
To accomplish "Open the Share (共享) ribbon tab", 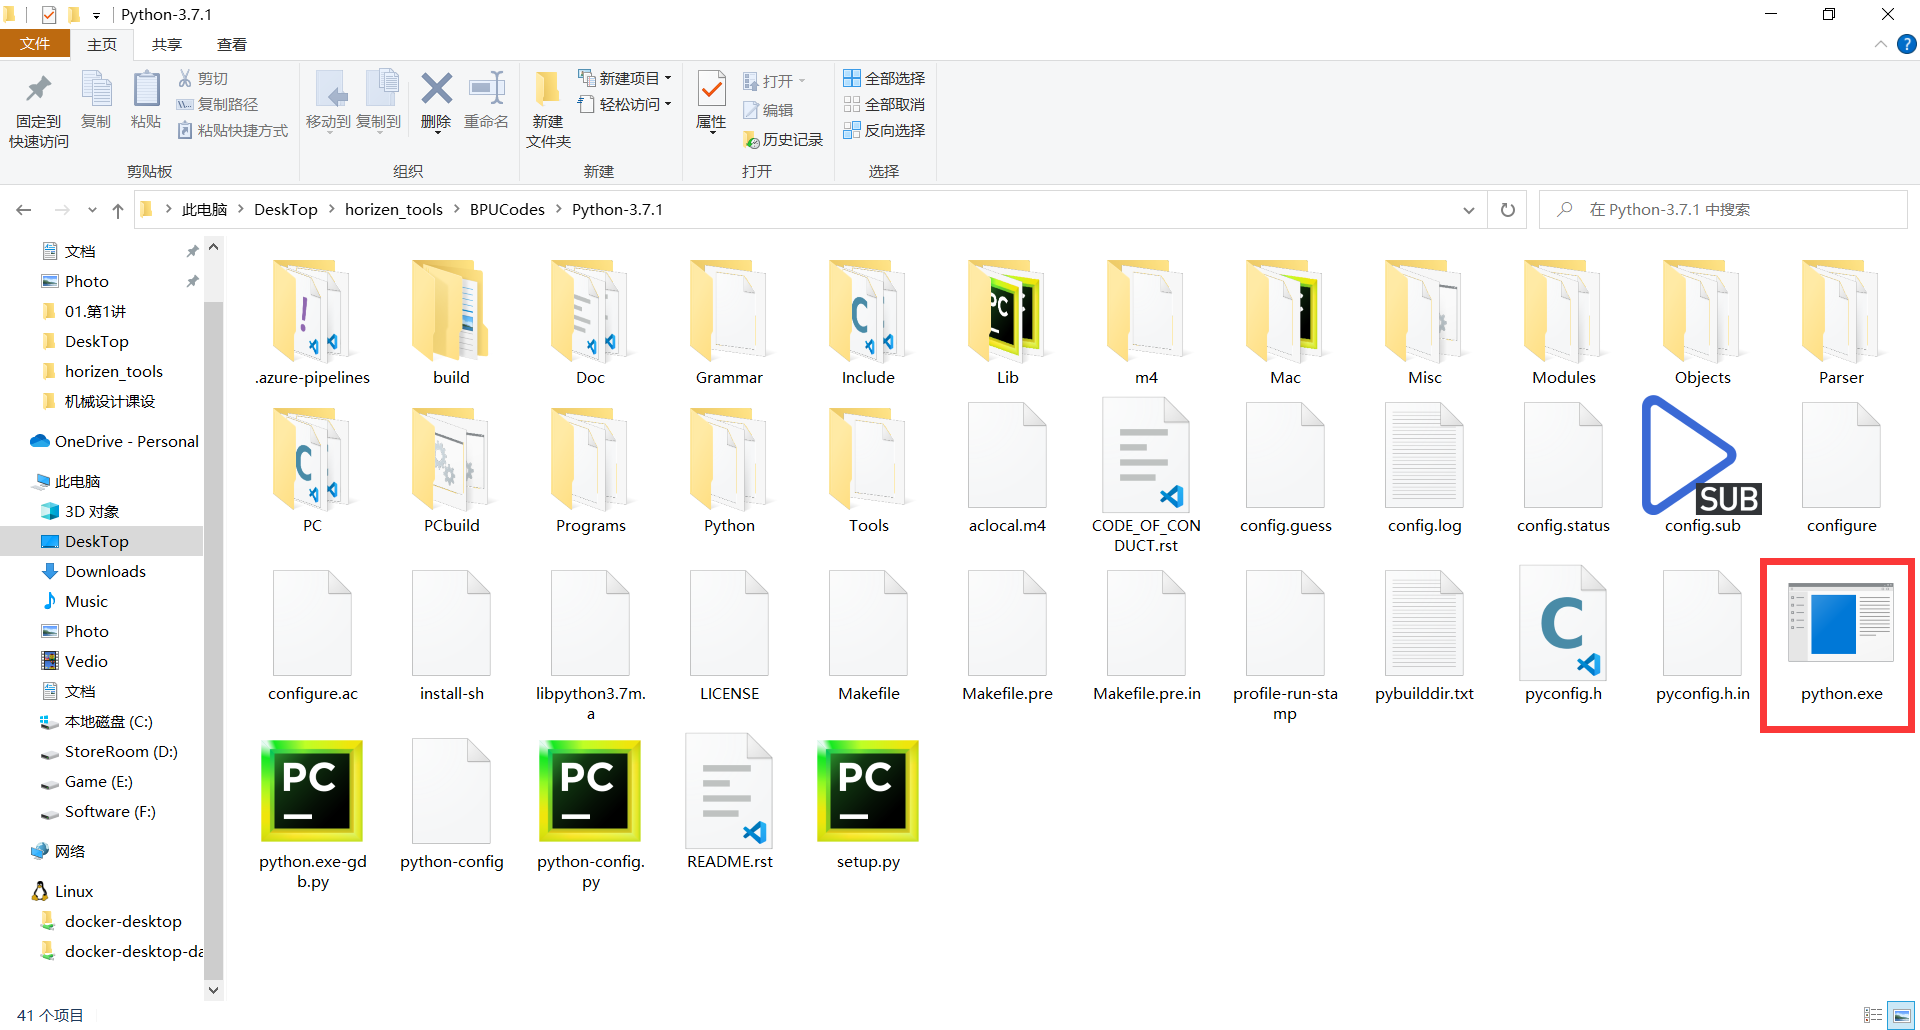I will (x=167, y=44).
